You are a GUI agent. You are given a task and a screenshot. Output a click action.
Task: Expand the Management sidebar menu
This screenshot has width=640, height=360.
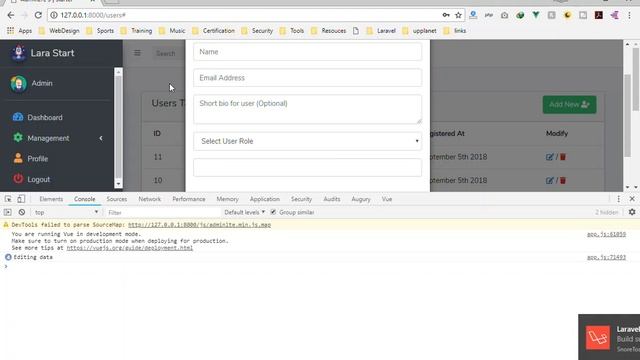[x=57, y=138]
